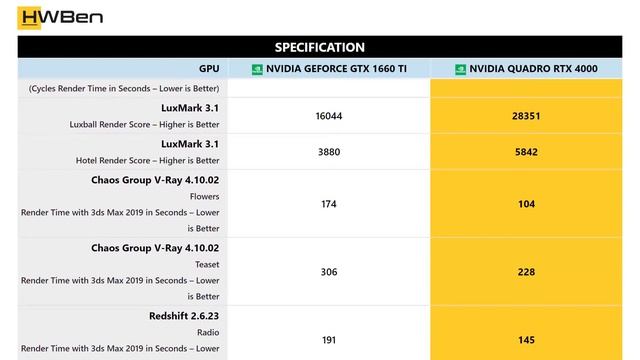640x360 pixels.
Task: Click LuxMark 3.1 title above Hotel row
Action: (x=190, y=144)
